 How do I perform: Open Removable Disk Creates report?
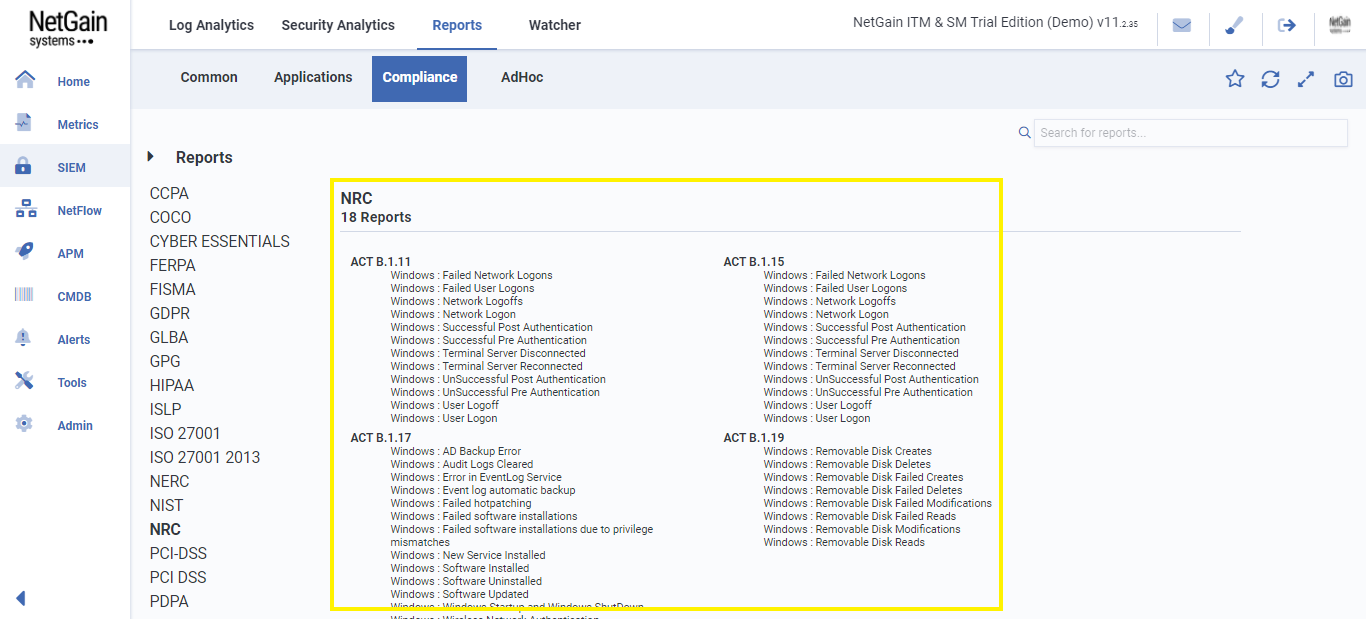coord(847,451)
